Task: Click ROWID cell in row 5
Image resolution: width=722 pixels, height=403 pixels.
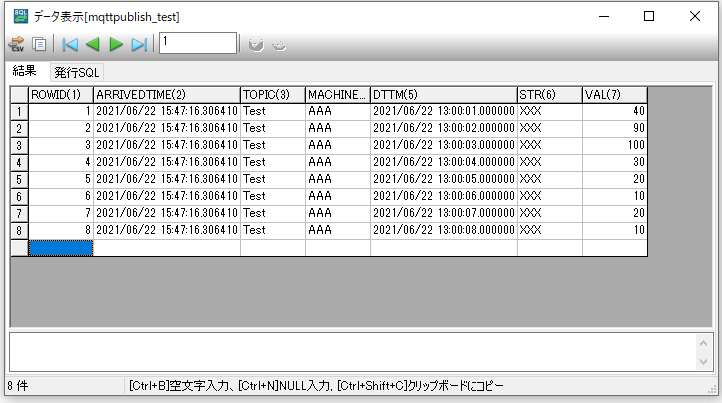Action: tap(61, 180)
